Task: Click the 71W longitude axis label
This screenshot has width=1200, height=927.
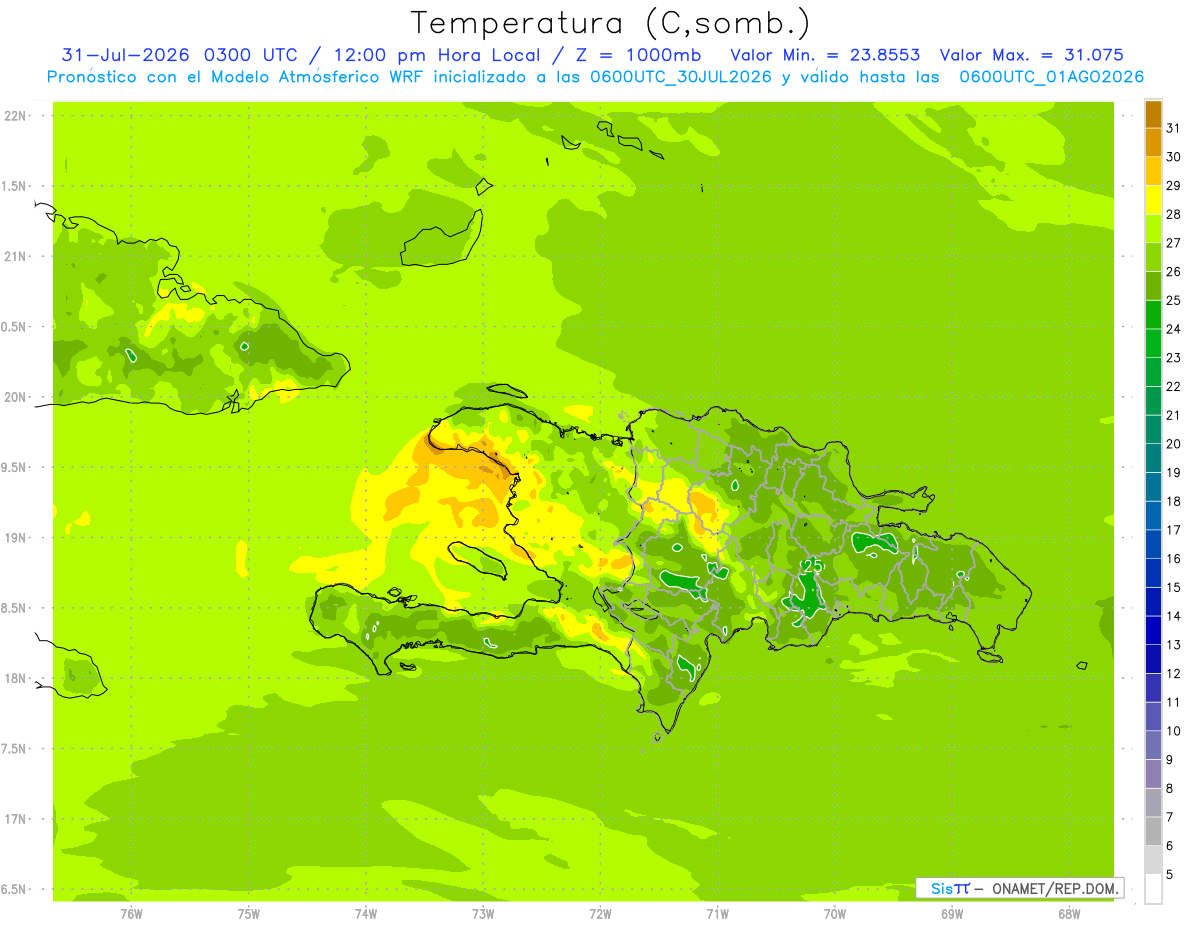Action: tap(717, 914)
